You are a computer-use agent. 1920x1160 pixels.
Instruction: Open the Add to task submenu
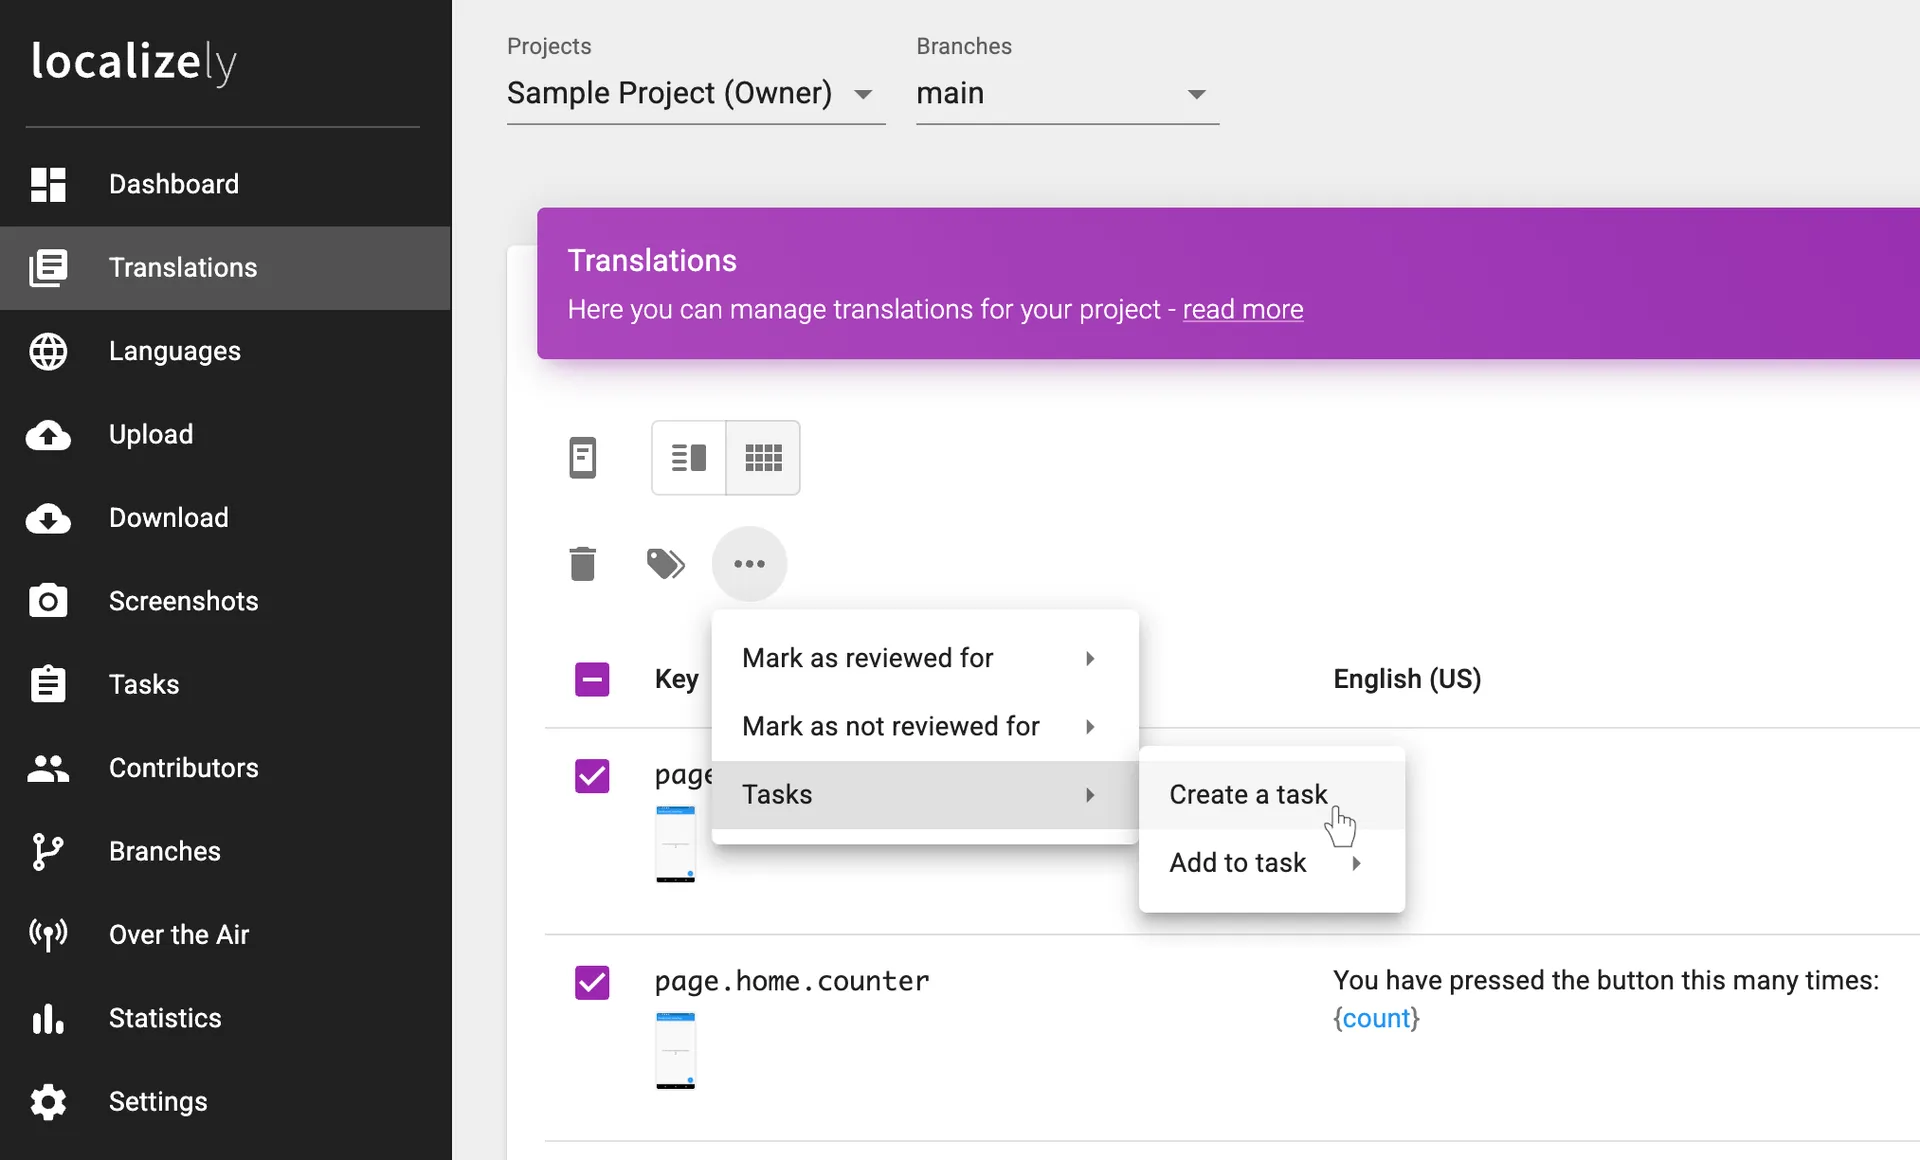(x=1238, y=862)
